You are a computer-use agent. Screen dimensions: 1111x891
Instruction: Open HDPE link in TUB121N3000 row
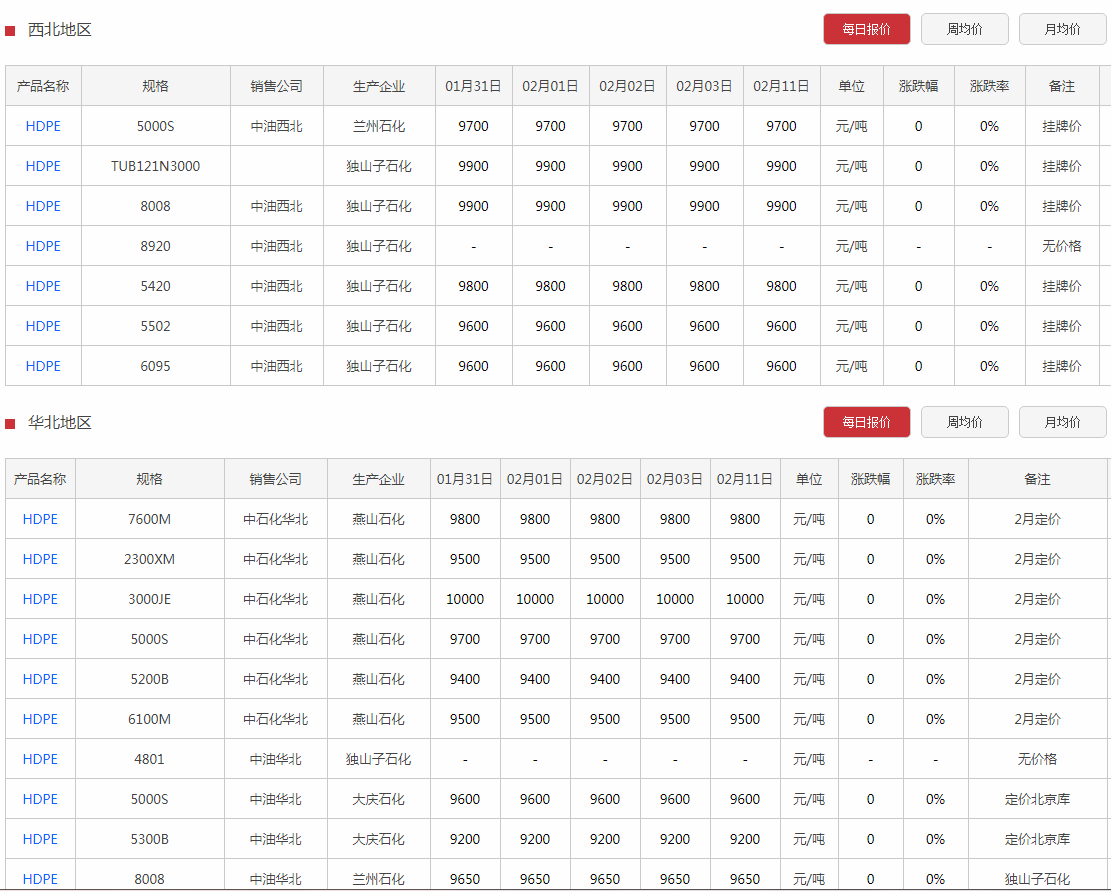pyautogui.click(x=43, y=166)
